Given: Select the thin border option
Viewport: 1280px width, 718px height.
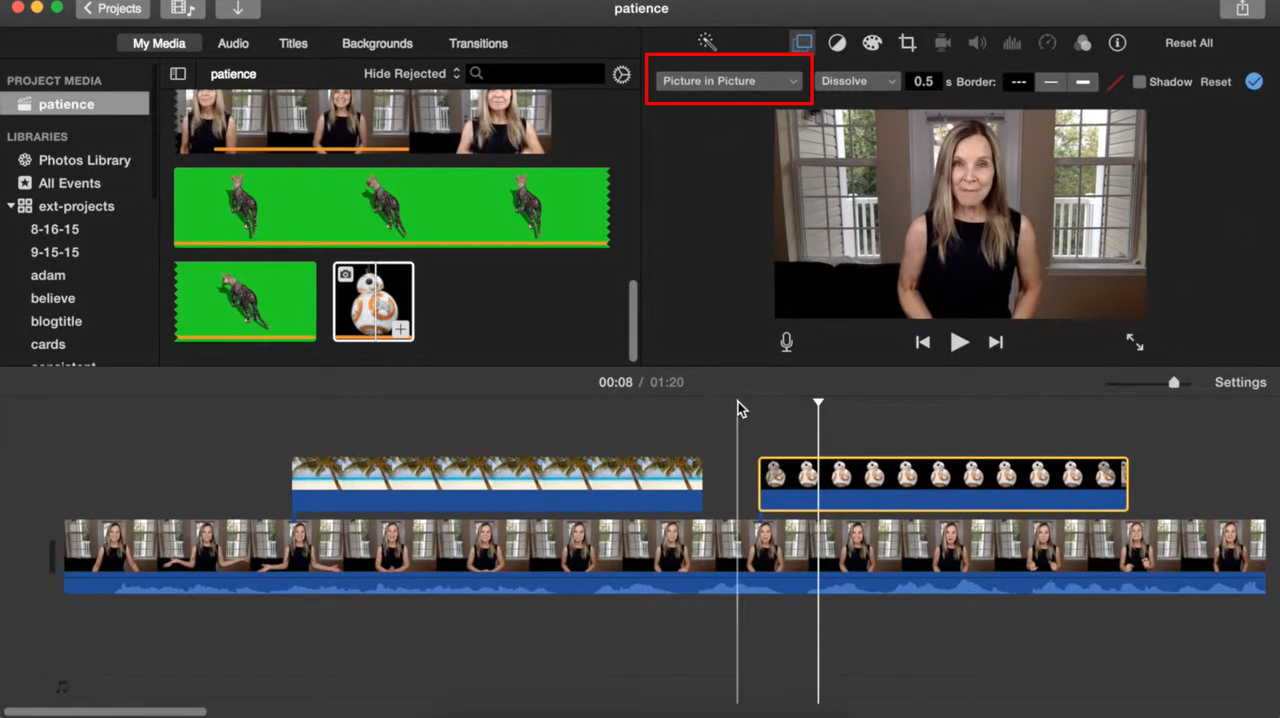Looking at the screenshot, I should [x=1050, y=82].
